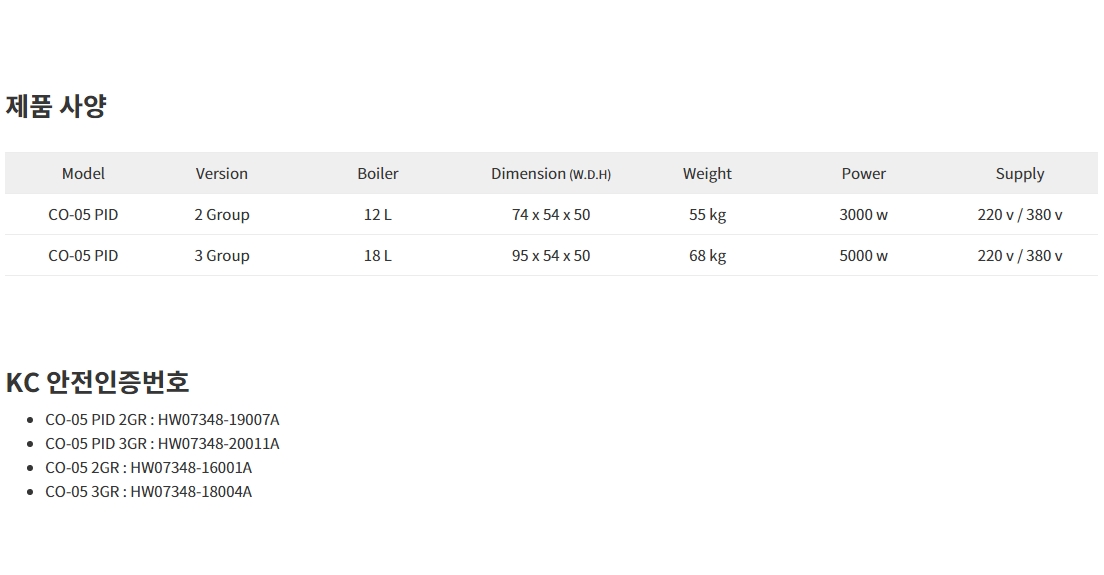Click the 제품 사양 heading
This screenshot has height=575, width=1104.
(x=56, y=106)
